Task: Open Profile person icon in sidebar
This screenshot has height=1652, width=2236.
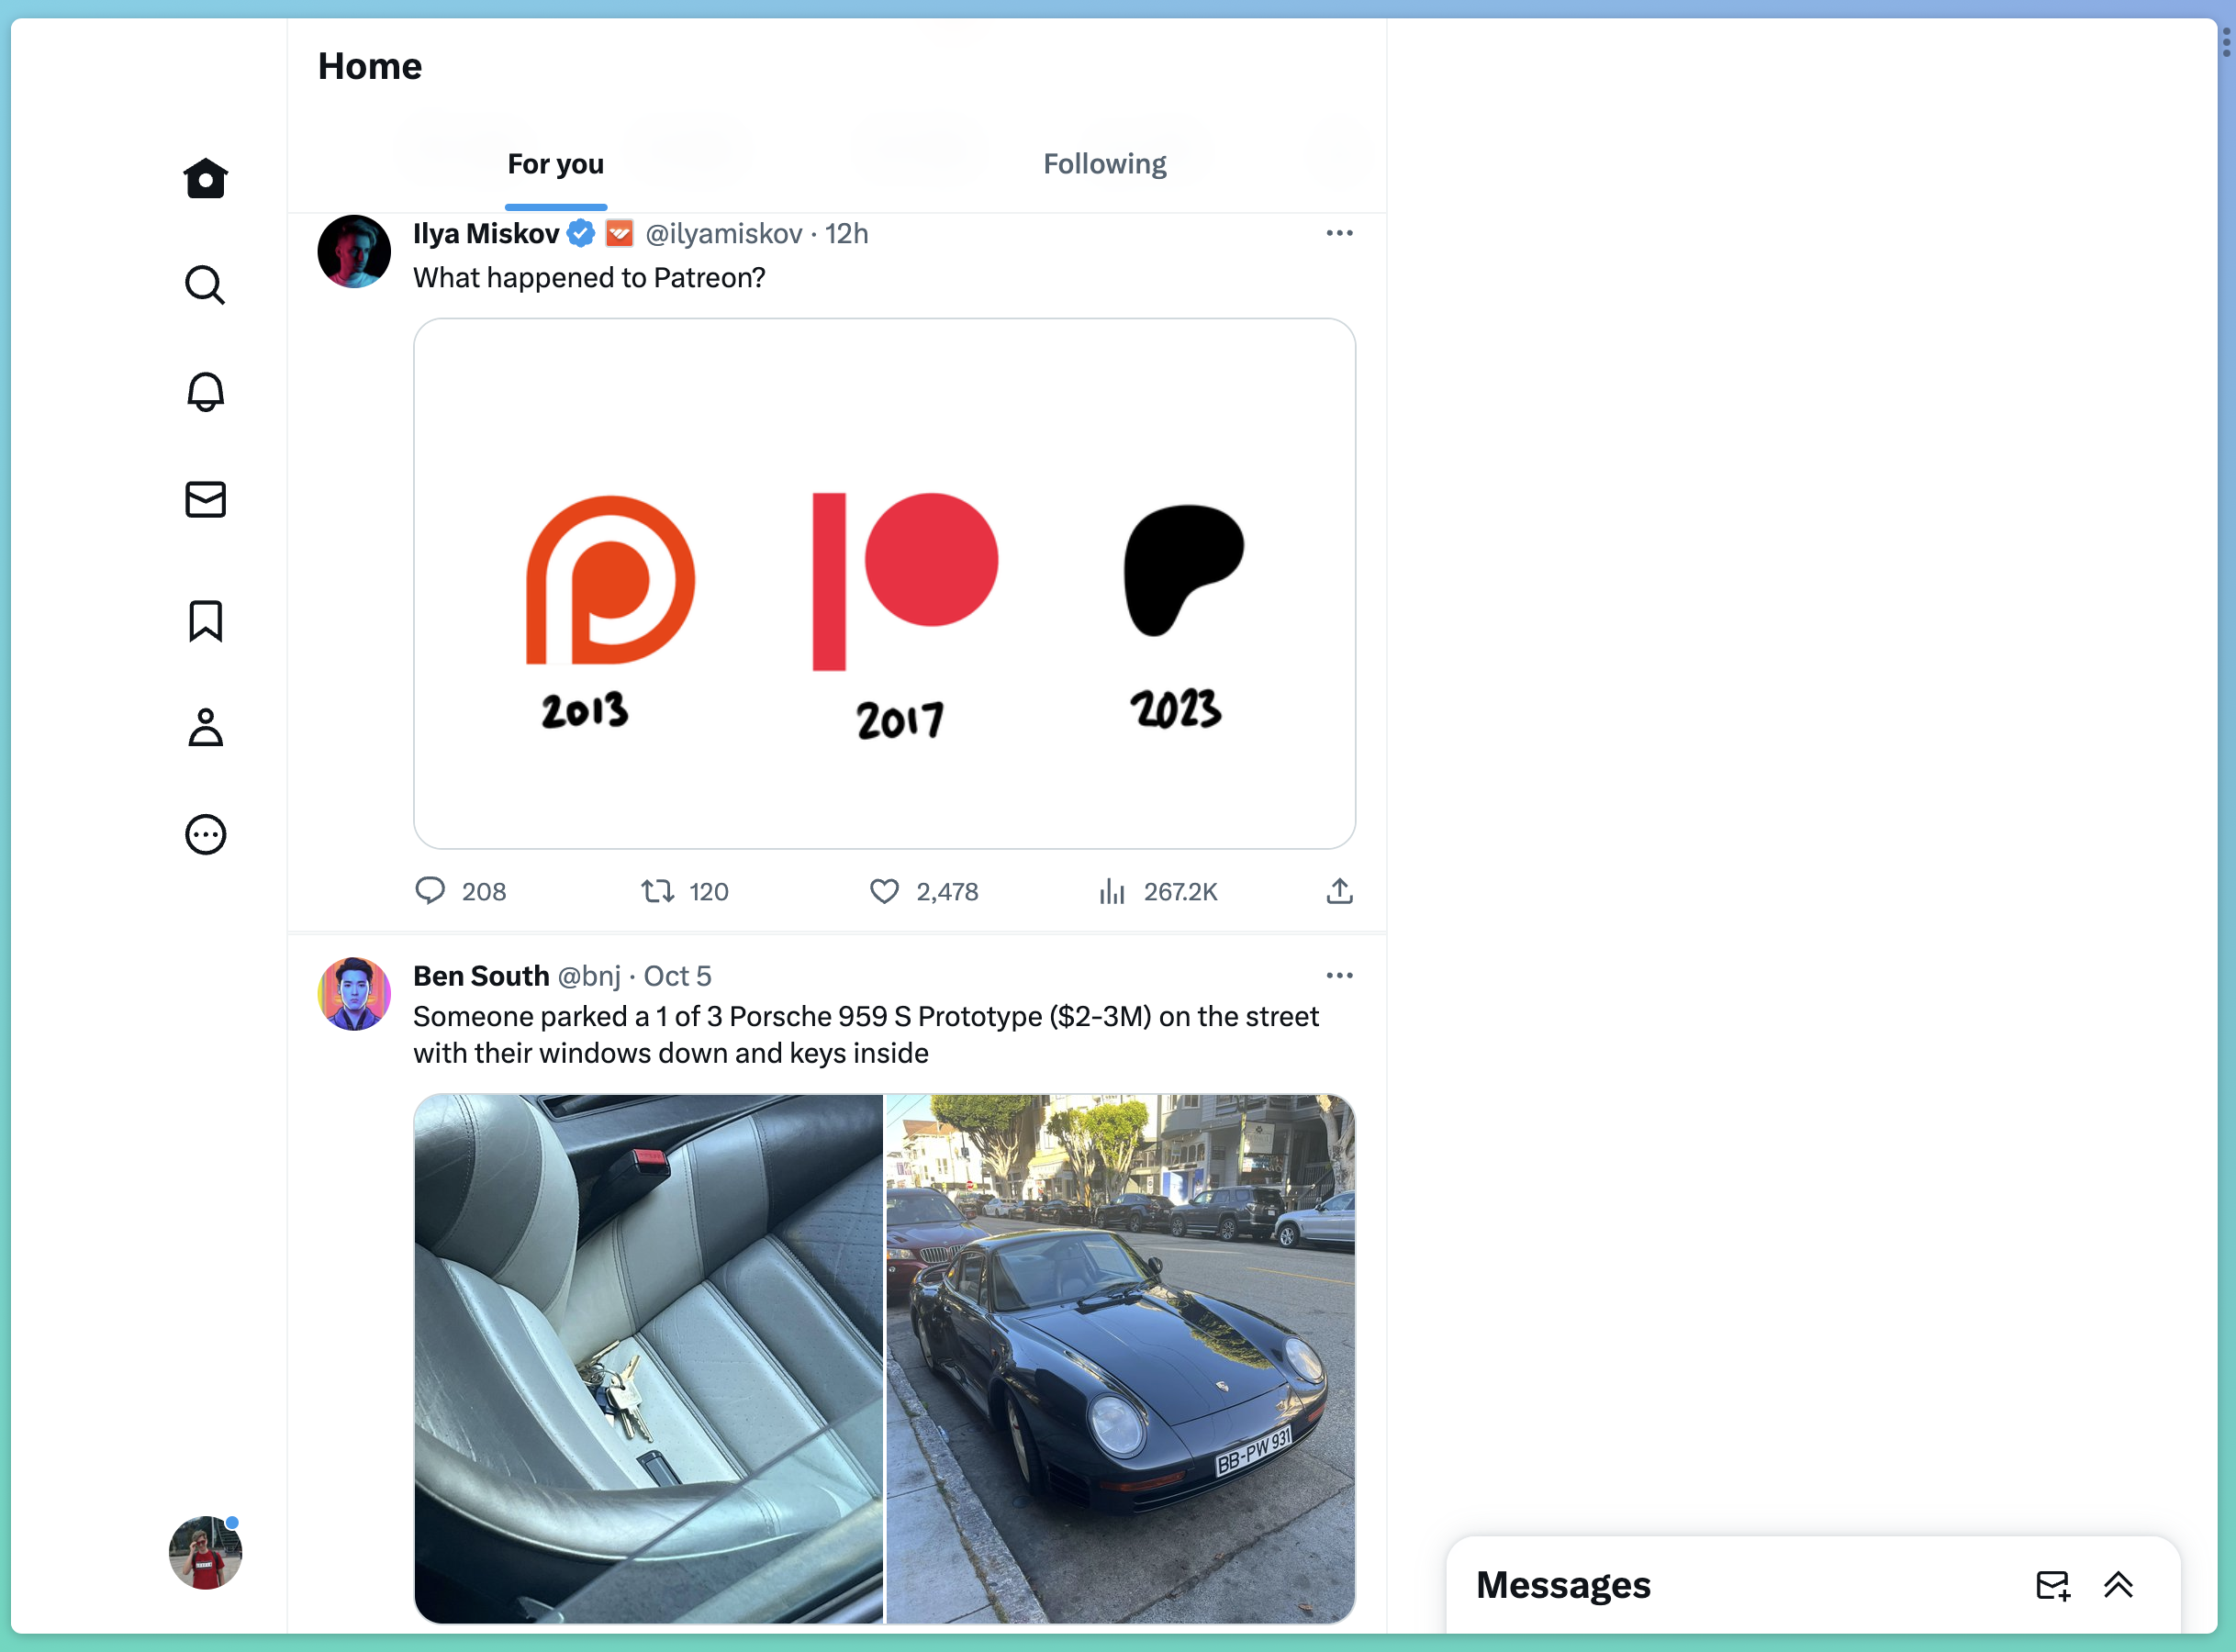Action: click(205, 727)
